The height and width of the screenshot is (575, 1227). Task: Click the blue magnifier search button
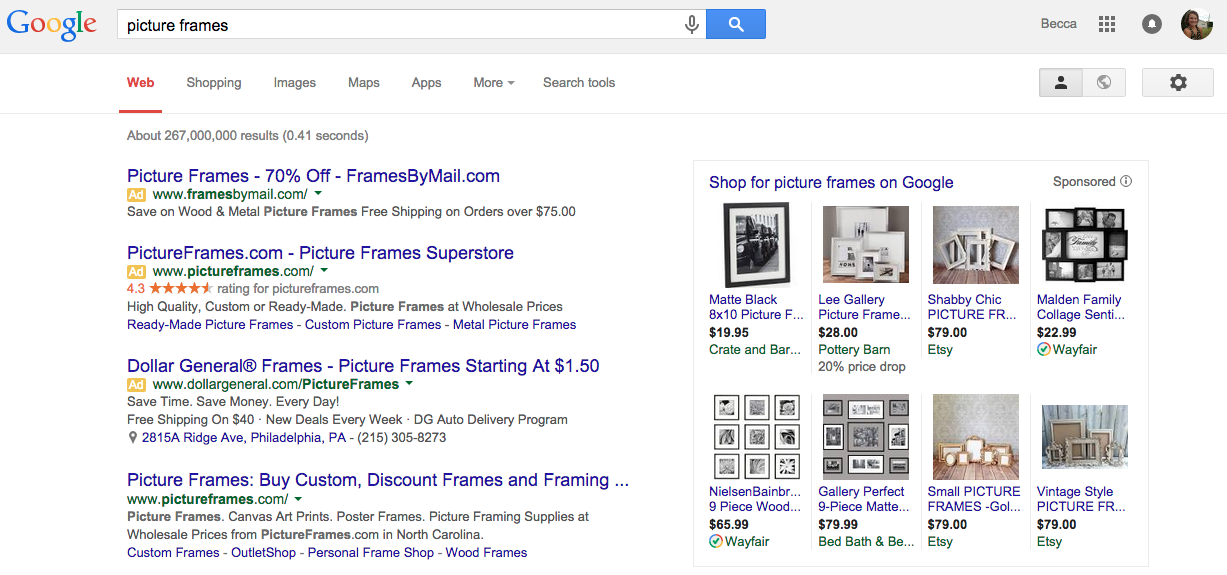736,25
